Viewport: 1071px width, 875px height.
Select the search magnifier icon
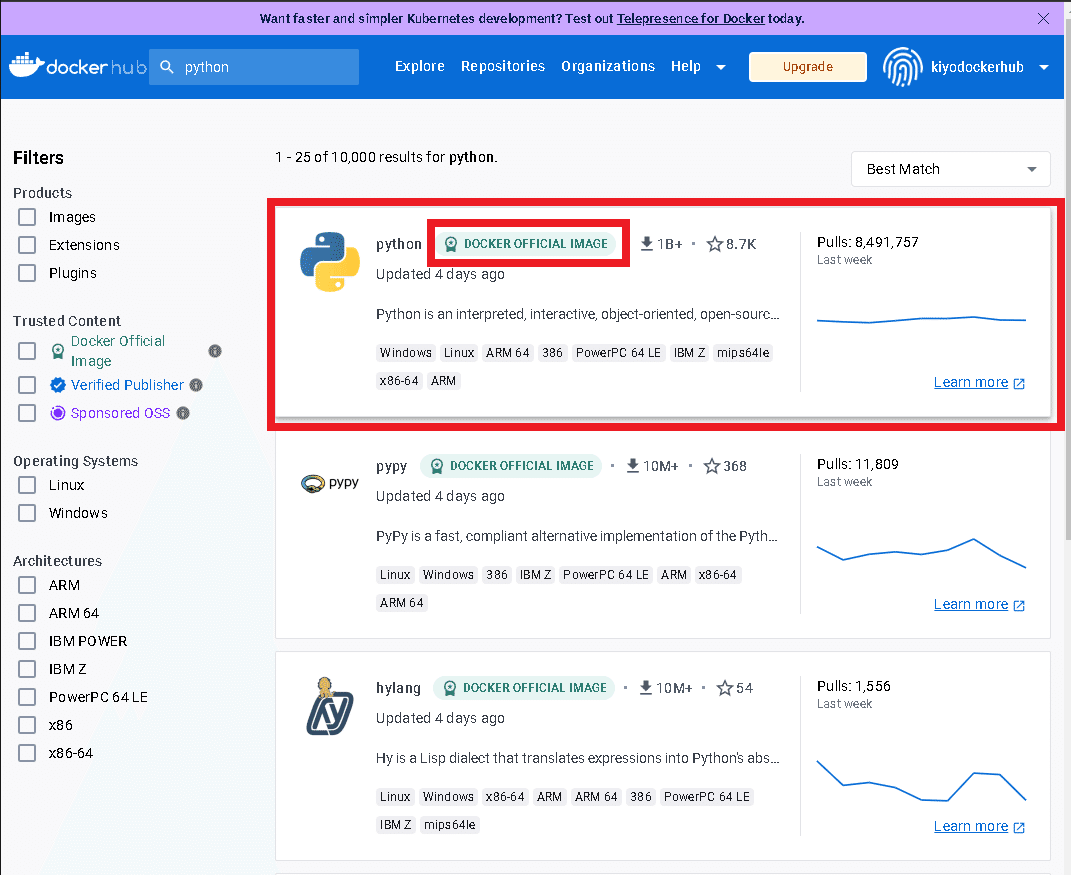167,67
